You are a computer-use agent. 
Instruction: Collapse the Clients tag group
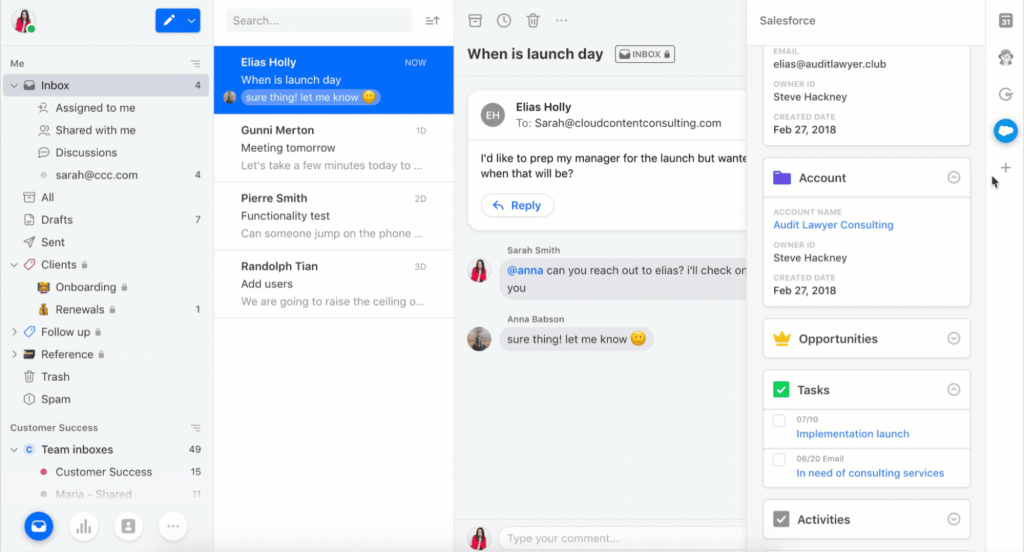pos(14,265)
